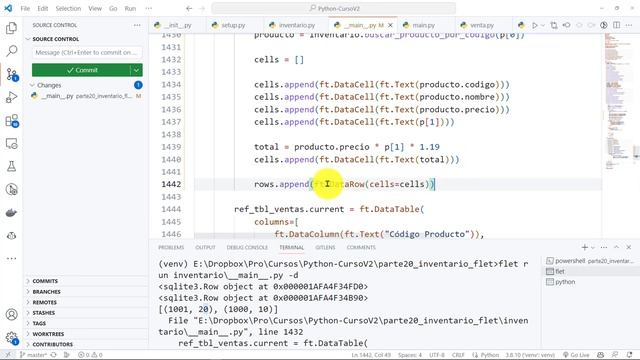The image size is (640, 360).
Task: Split the editor to the right
Action: pyautogui.click(x=616, y=25)
